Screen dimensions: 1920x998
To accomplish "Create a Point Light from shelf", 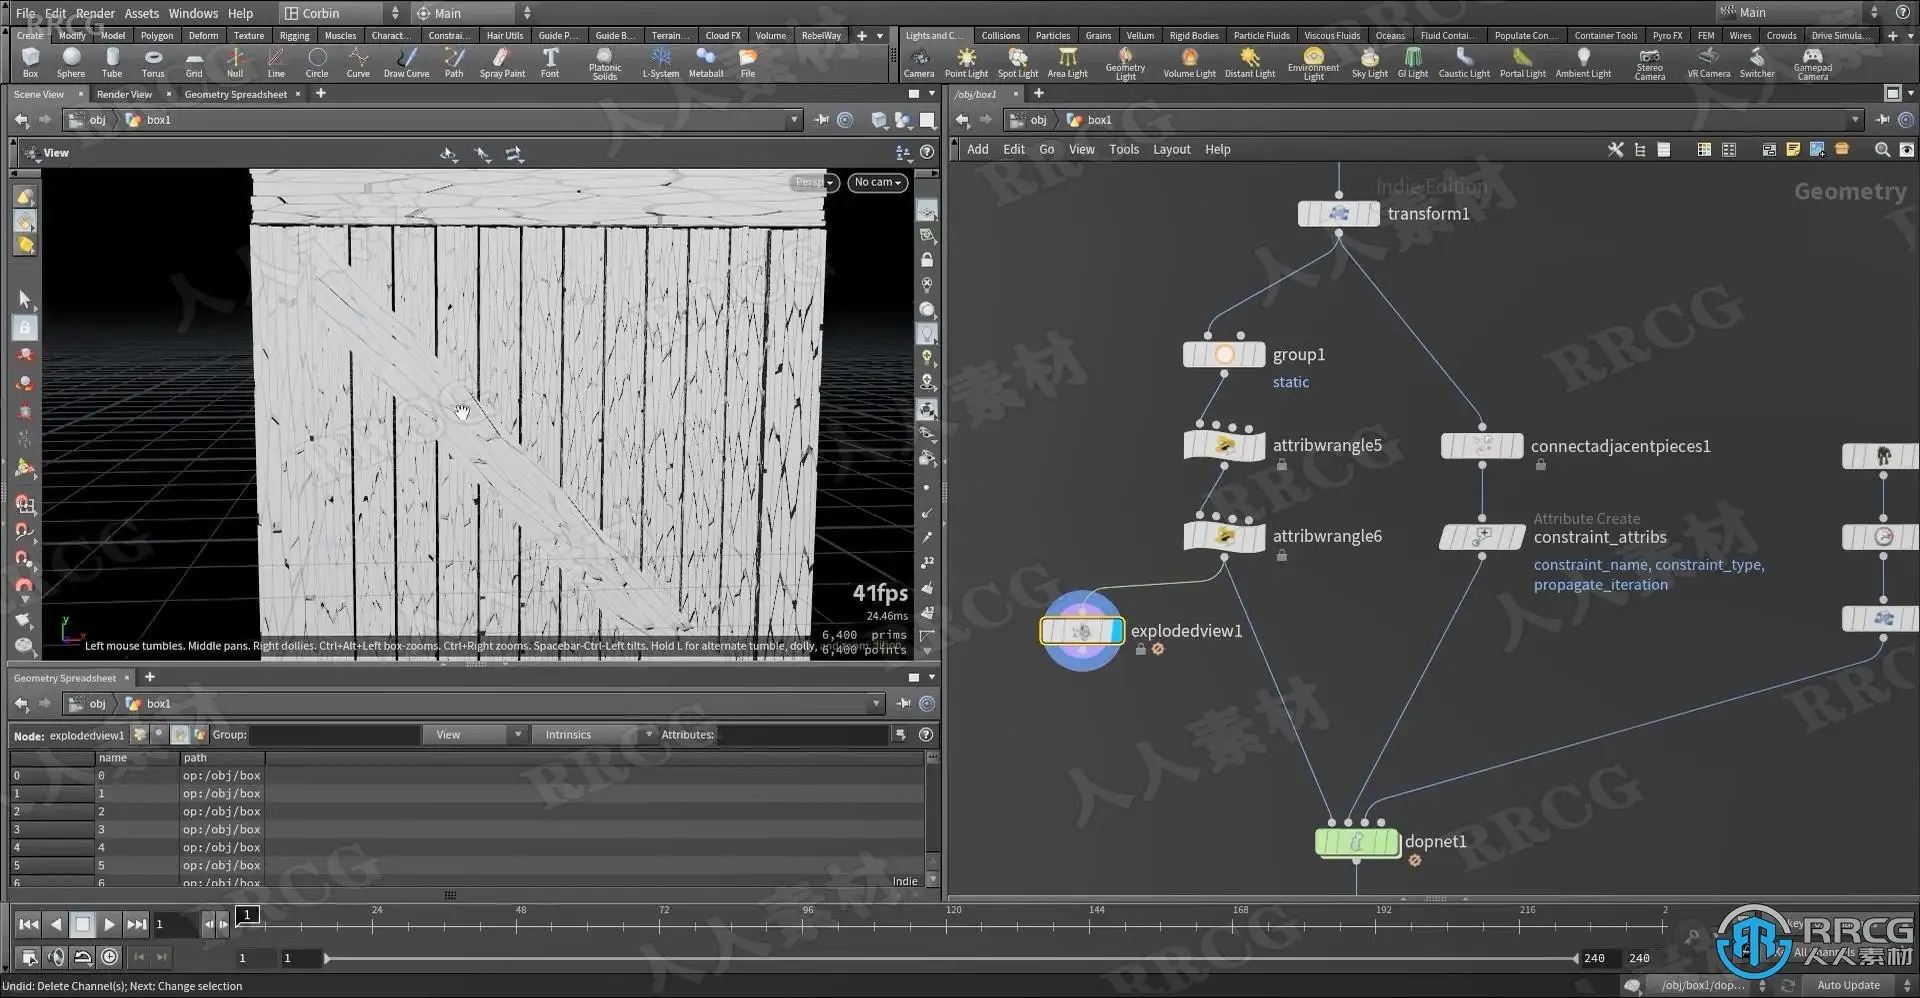I will pos(965,62).
